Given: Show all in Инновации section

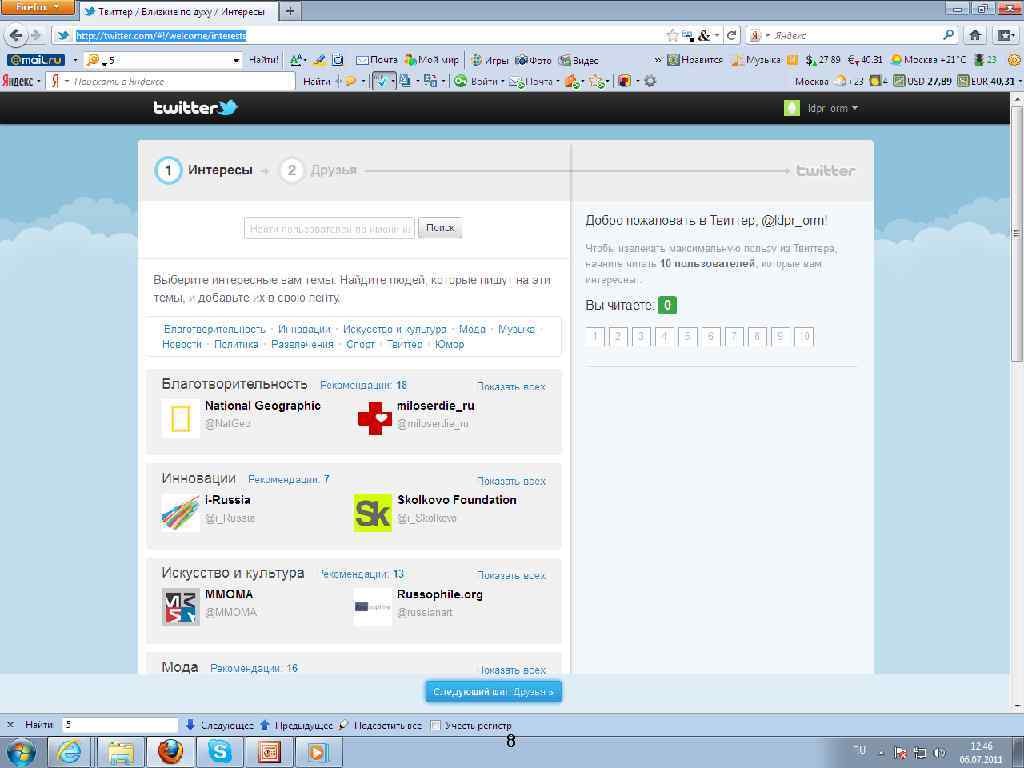Looking at the screenshot, I should [511, 481].
